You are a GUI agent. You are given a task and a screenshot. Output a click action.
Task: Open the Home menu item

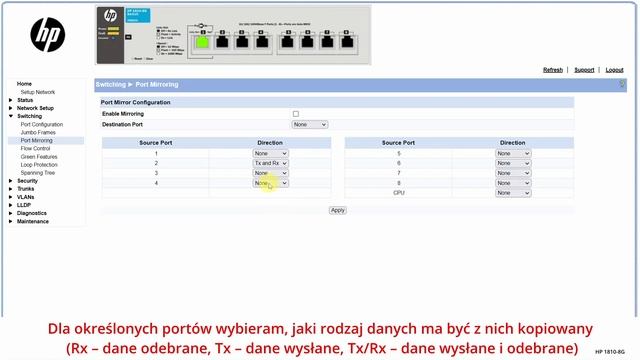[24, 84]
